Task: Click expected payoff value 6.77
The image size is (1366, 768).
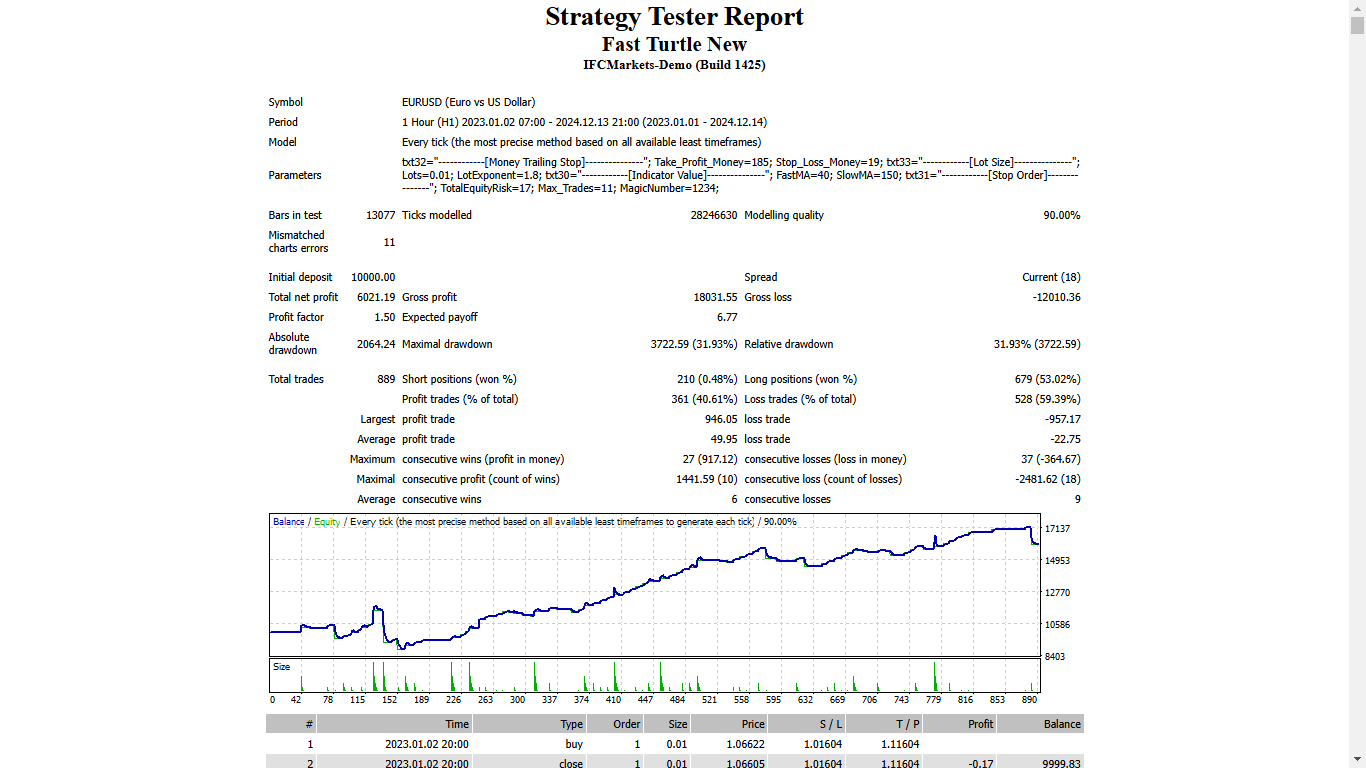Action: [x=727, y=317]
